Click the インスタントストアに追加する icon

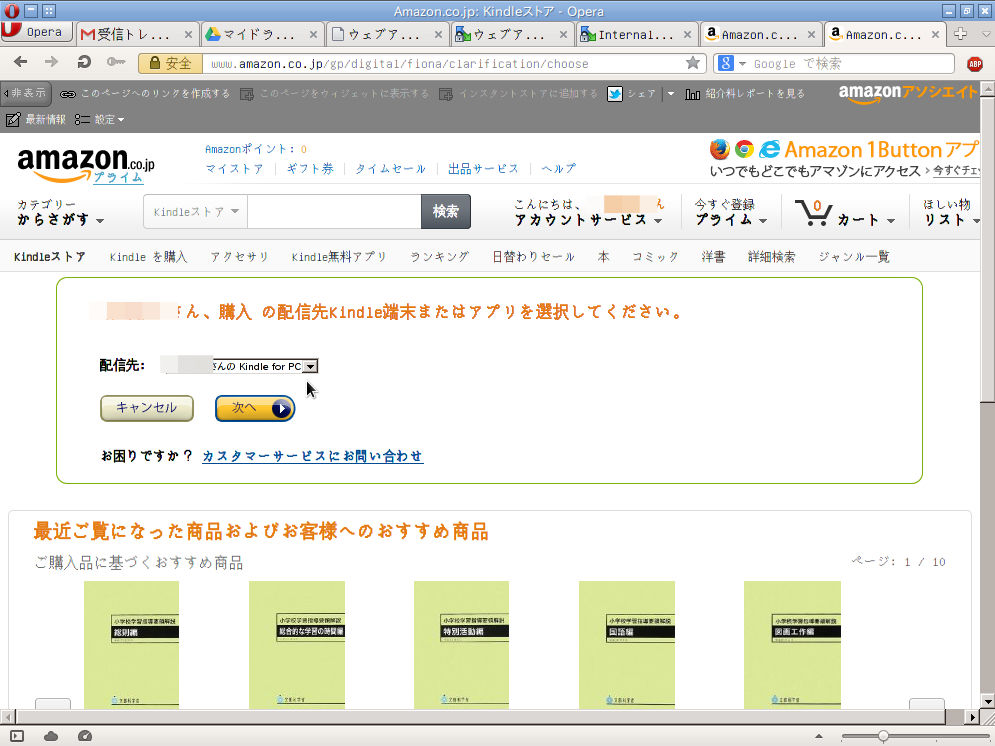[446, 94]
